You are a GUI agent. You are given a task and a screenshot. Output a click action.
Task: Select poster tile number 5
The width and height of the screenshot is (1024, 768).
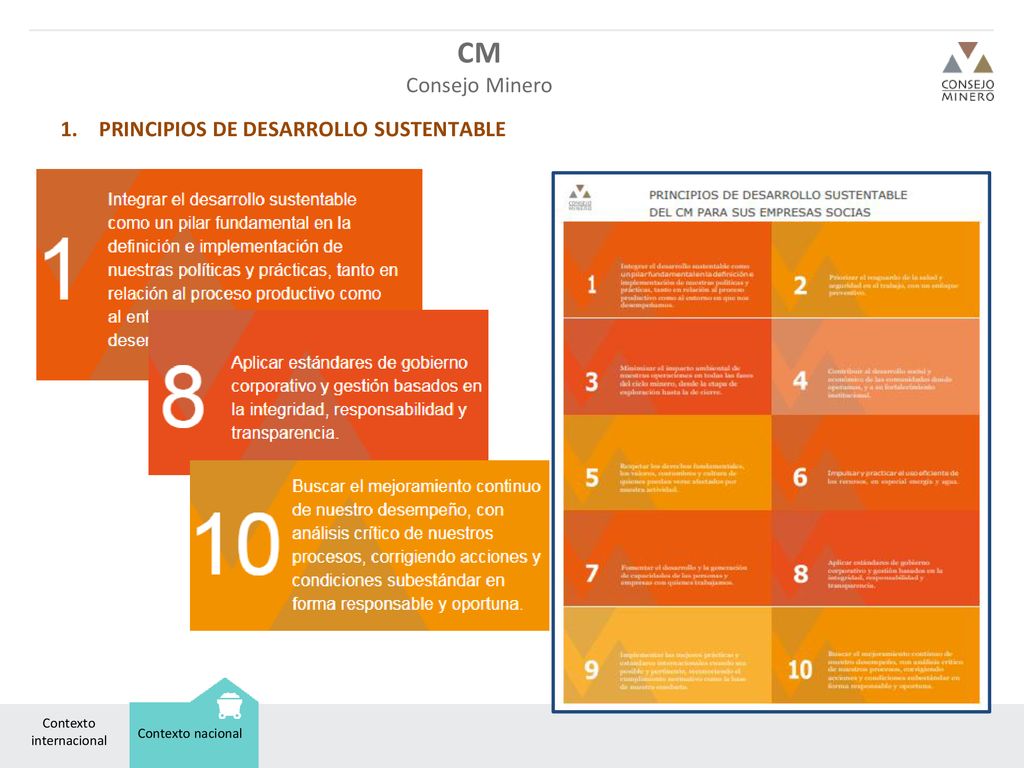[x=667, y=462]
